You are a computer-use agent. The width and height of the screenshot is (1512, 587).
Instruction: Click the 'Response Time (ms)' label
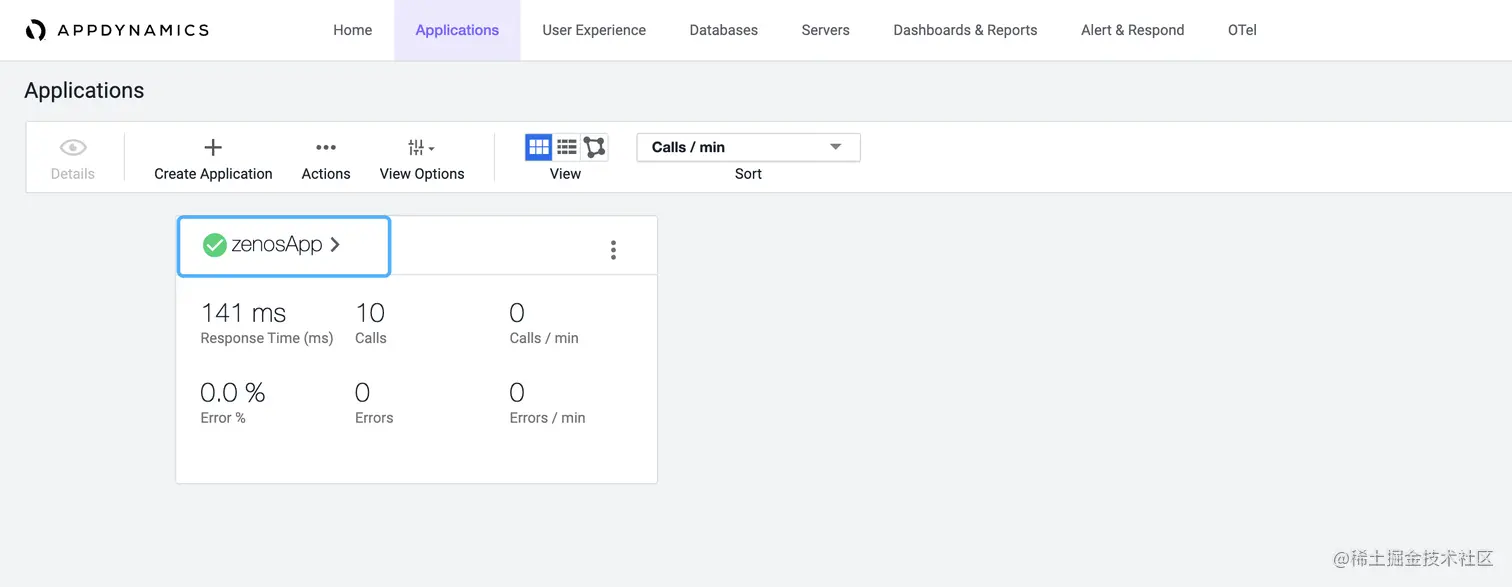coord(267,338)
